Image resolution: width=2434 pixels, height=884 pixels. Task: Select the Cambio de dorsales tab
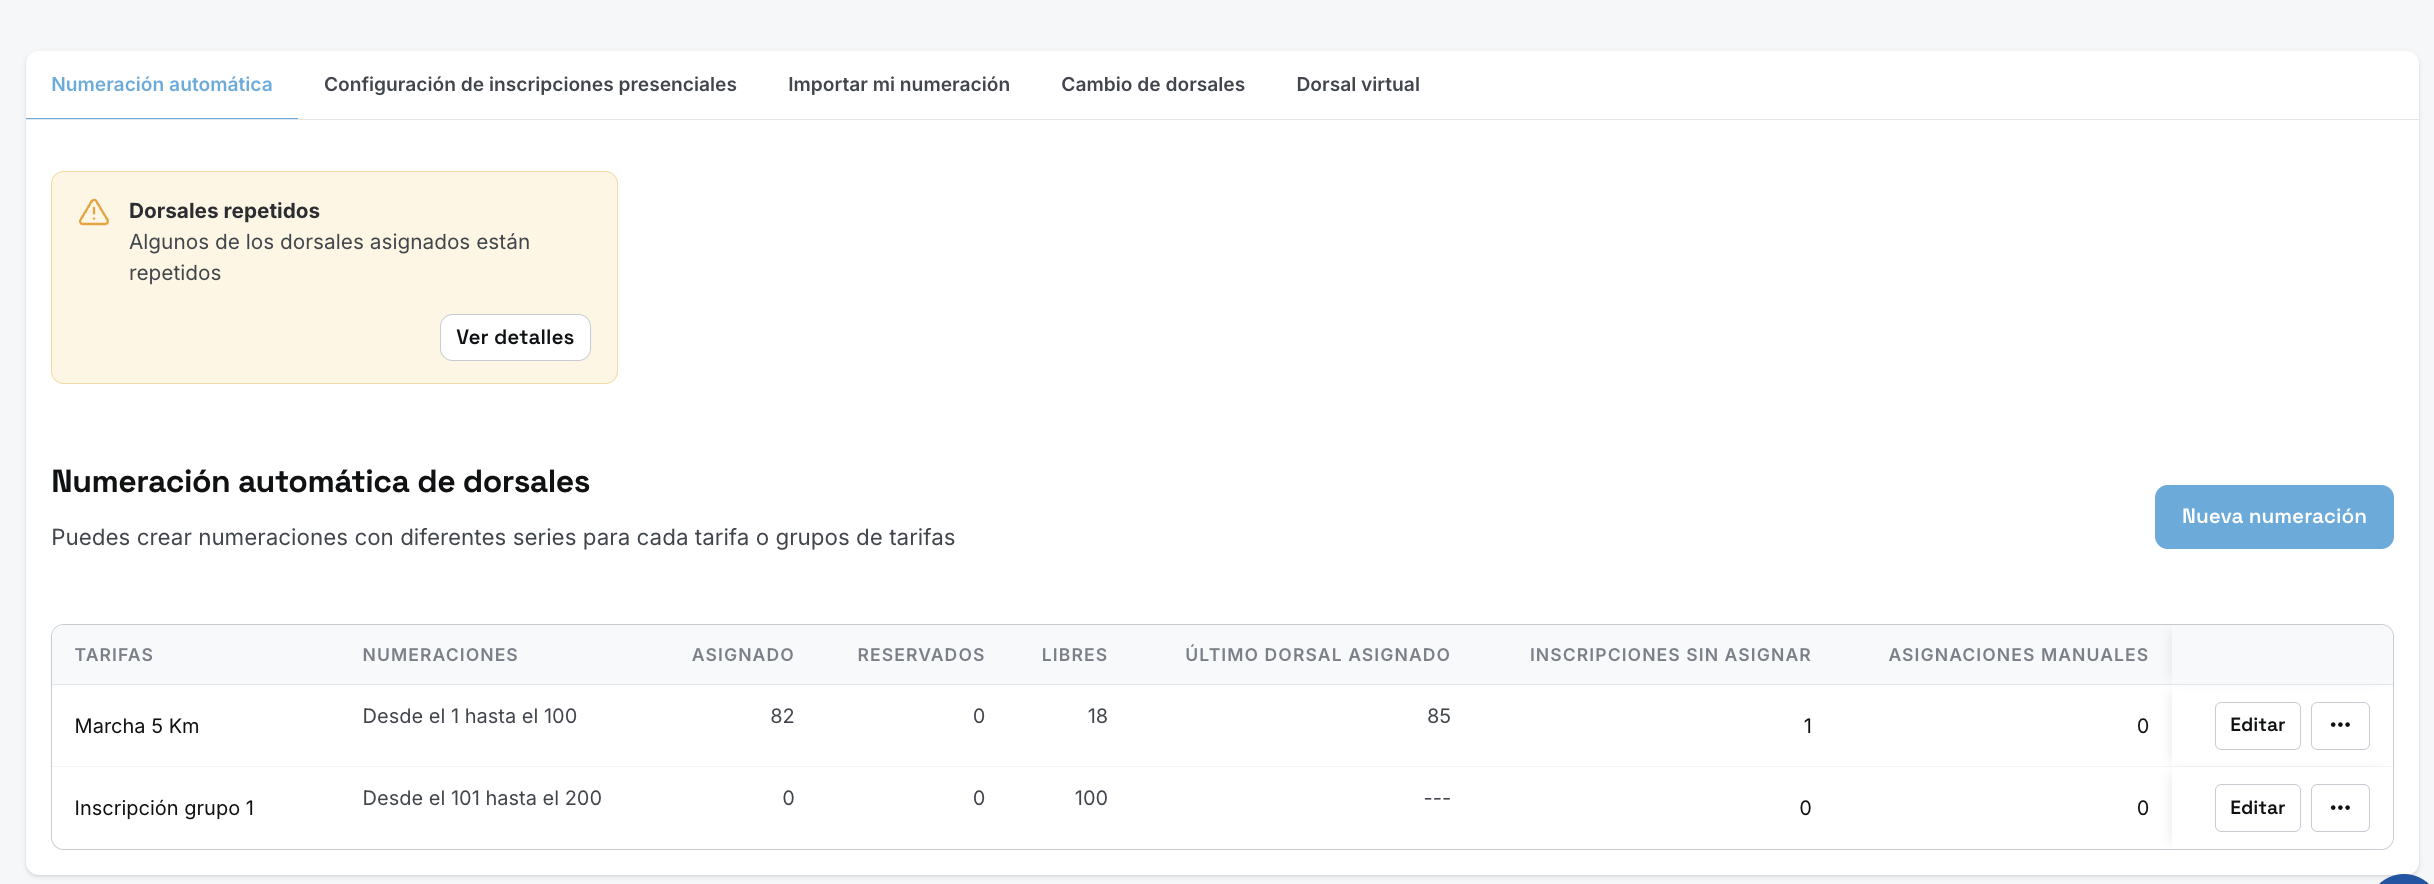click(x=1153, y=85)
